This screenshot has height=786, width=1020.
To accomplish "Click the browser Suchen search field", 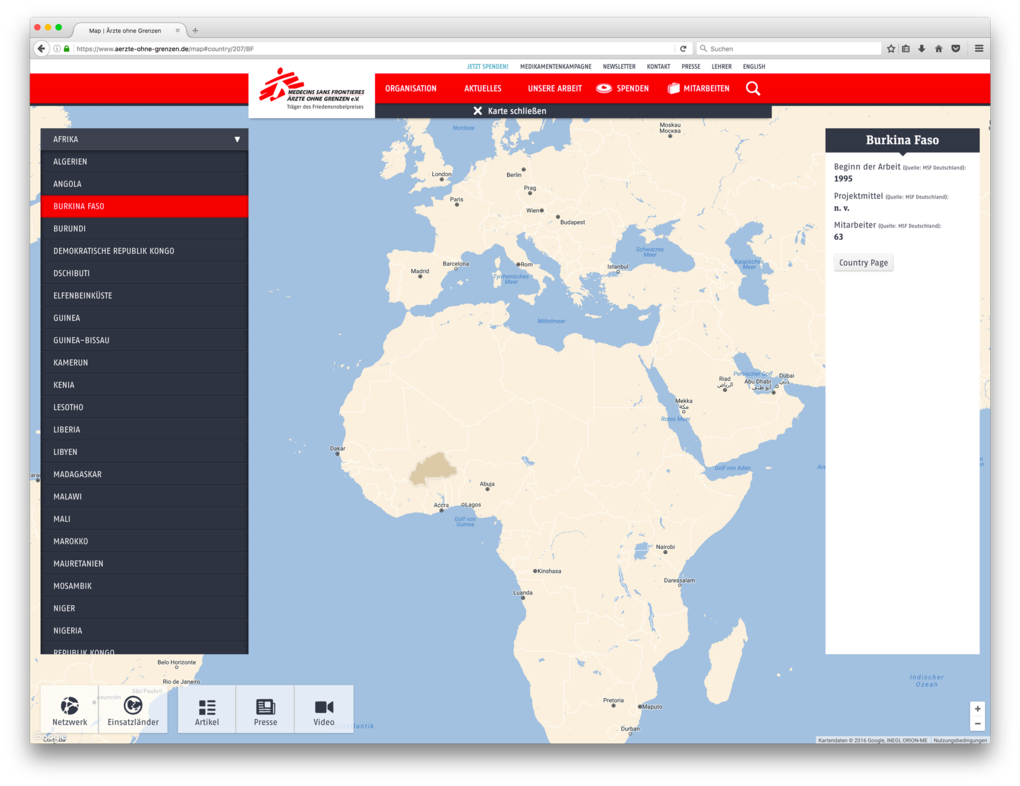I will [790, 48].
